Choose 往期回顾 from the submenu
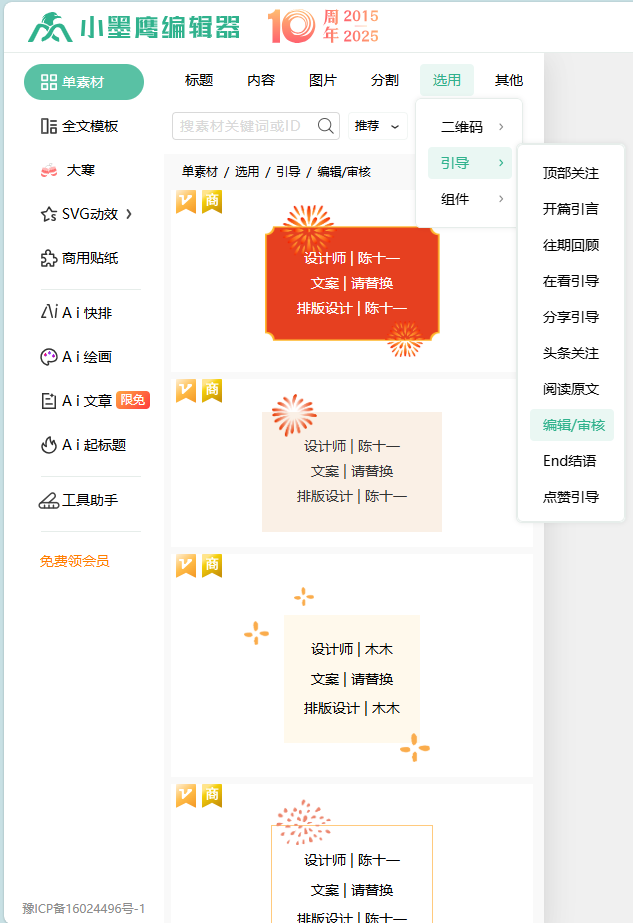 coord(571,245)
